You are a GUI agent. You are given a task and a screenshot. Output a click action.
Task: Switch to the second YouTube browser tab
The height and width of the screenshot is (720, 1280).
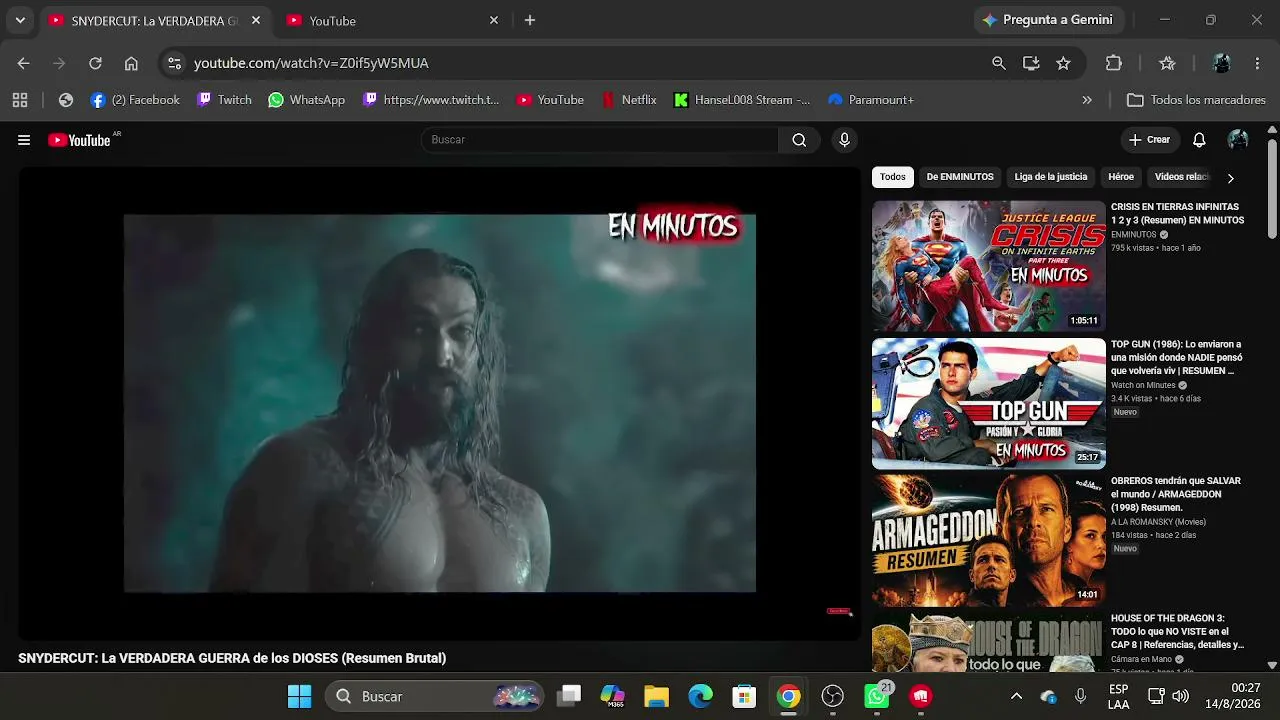tap(391, 20)
